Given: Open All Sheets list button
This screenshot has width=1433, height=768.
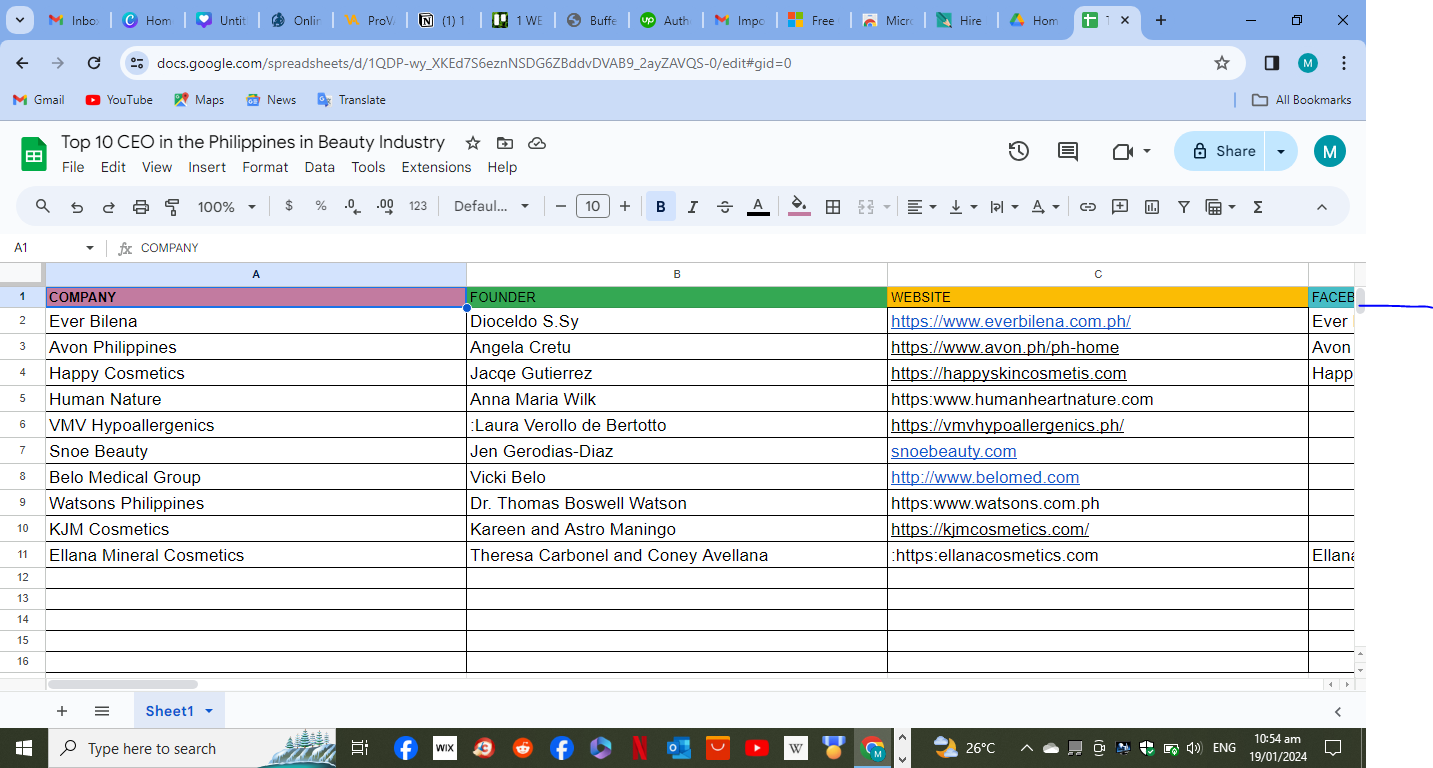Looking at the screenshot, I should pos(102,711).
